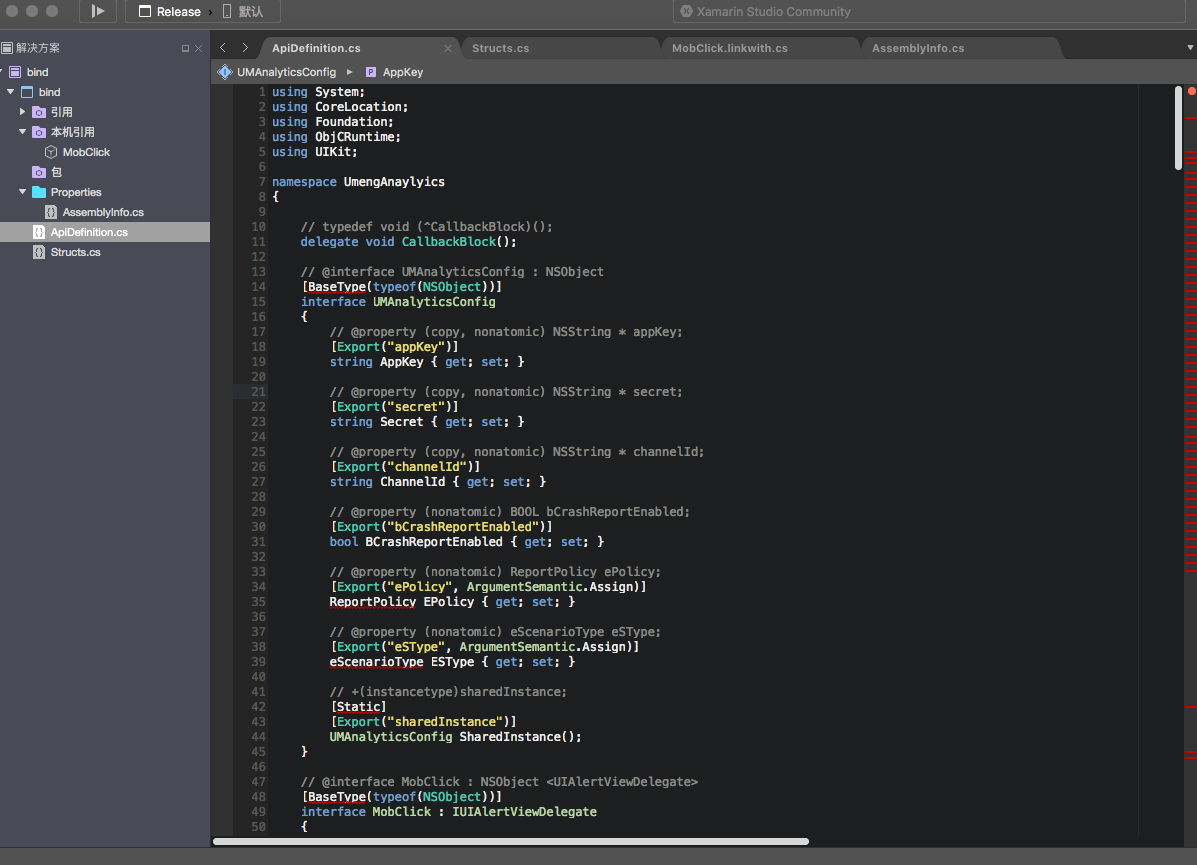Select ApiDefinition.cs in the solution tree
Image resolution: width=1197 pixels, height=865 pixels.
(89, 232)
